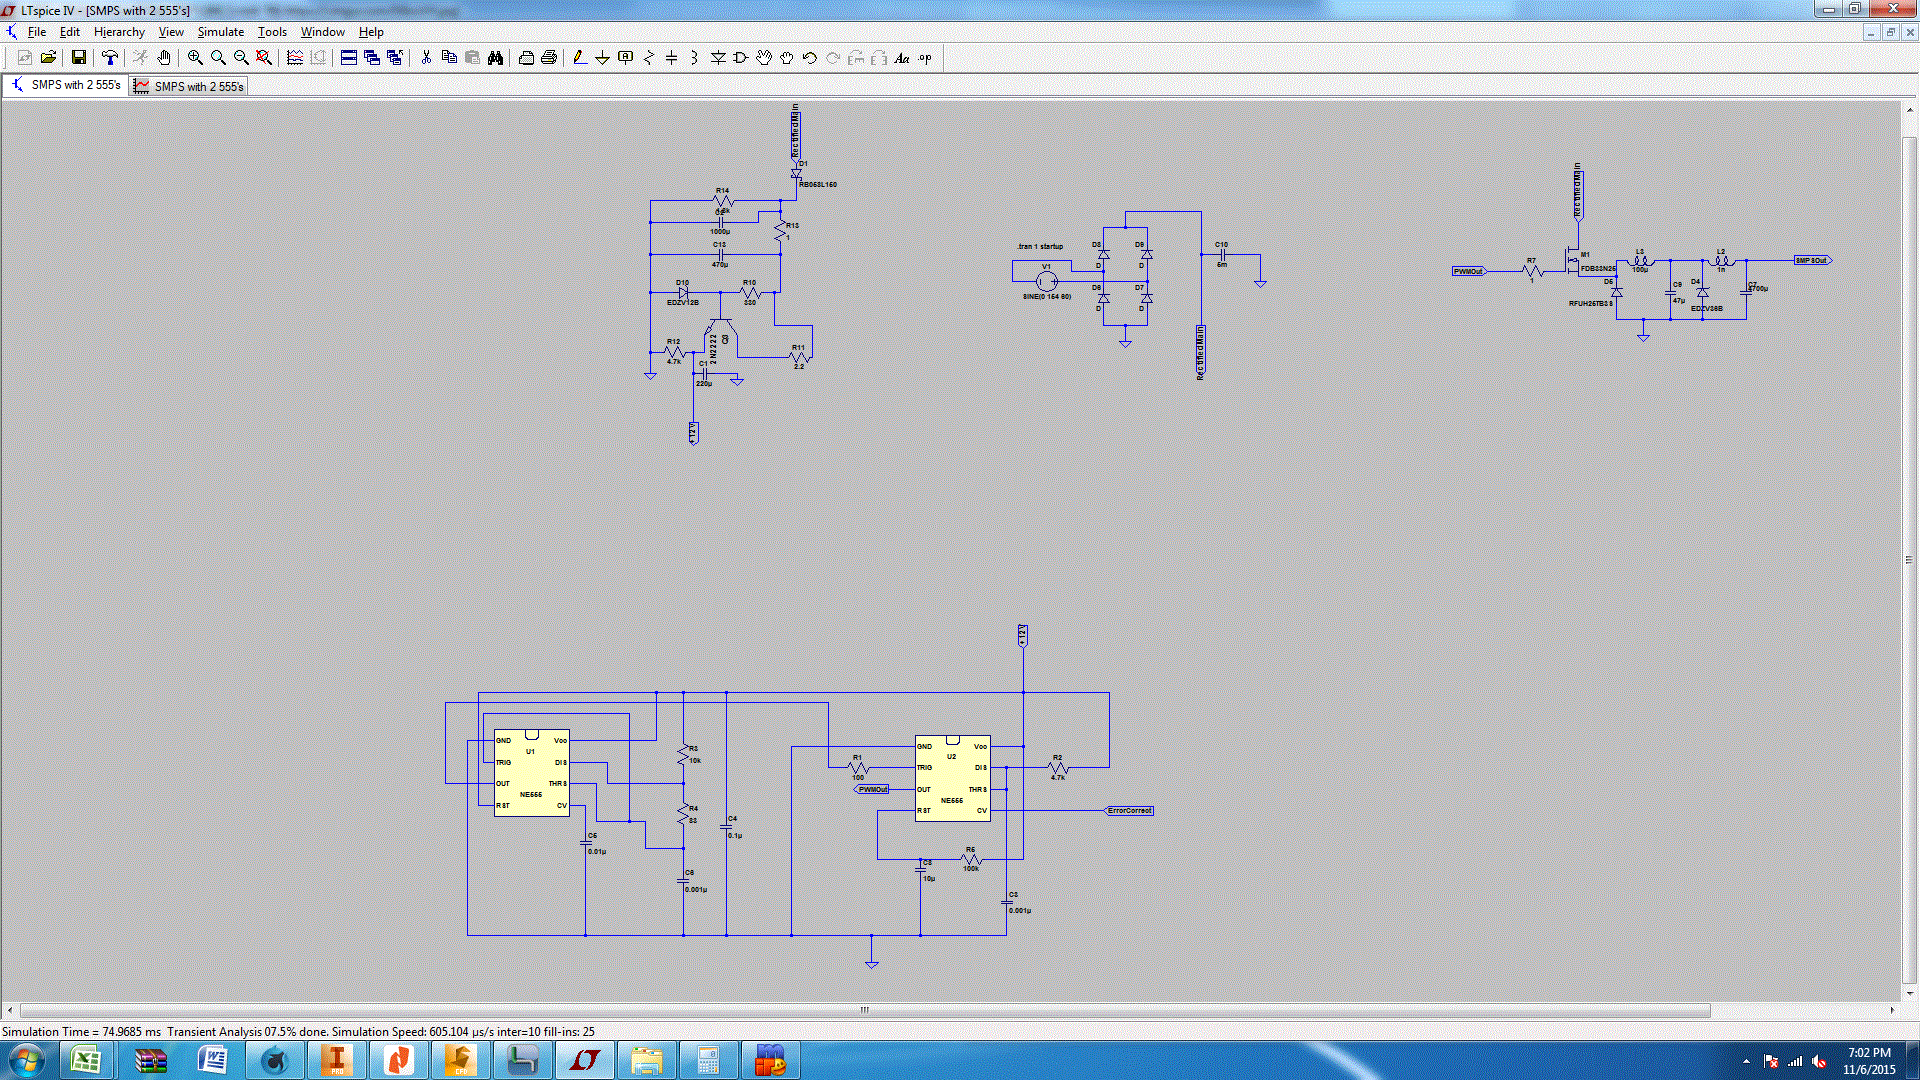The width and height of the screenshot is (1920, 1080).
Task: Click the Cut scissors icon
Action: 426,58
